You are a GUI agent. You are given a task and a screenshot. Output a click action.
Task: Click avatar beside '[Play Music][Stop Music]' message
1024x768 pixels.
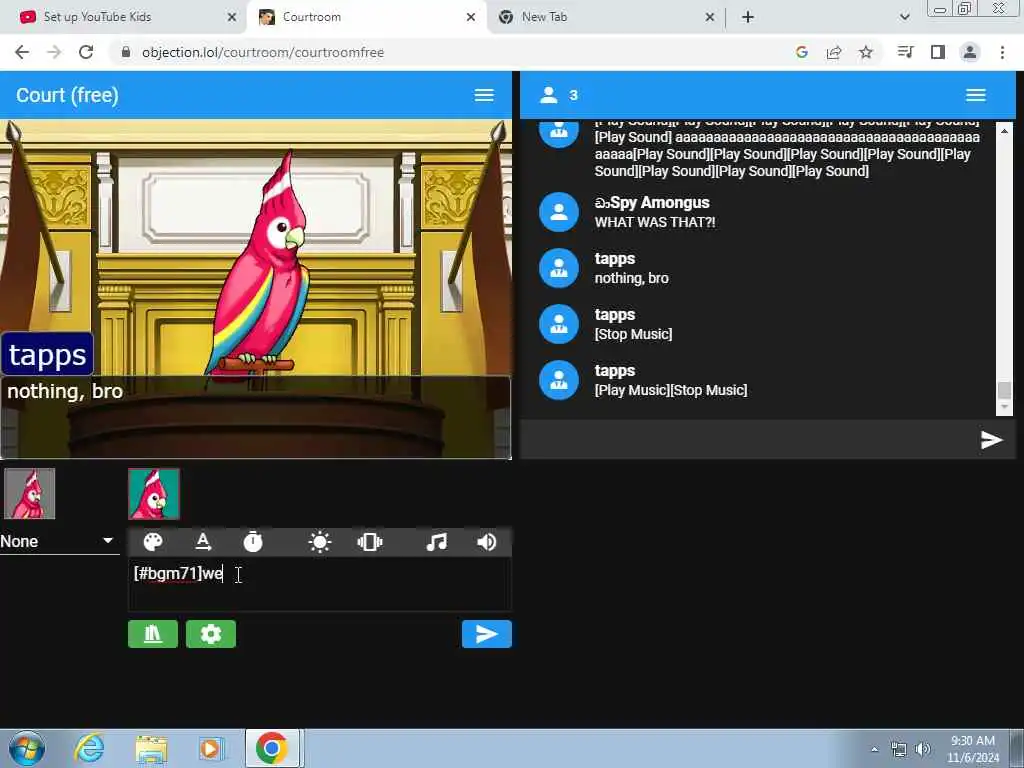click(558, 380)
